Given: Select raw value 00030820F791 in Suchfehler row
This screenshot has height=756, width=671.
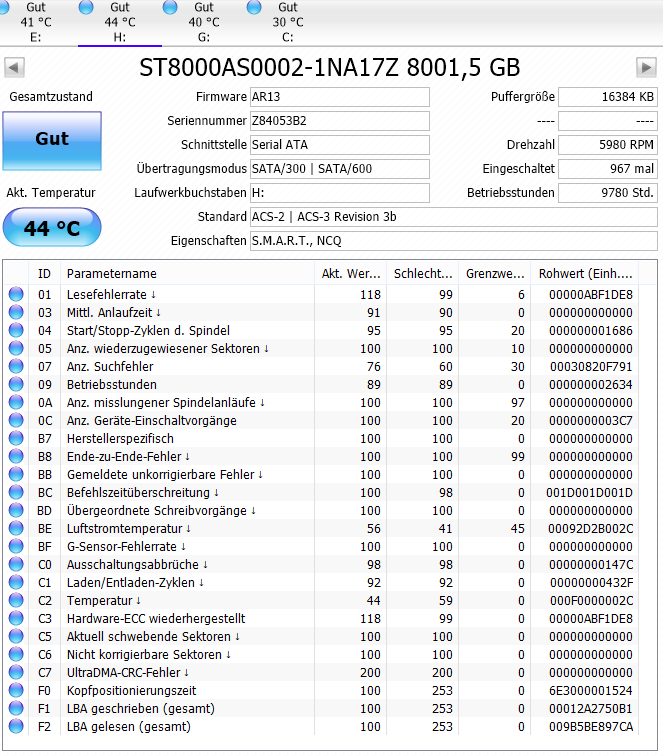Looking at the screenshot, I should click(x=591, y=367).
